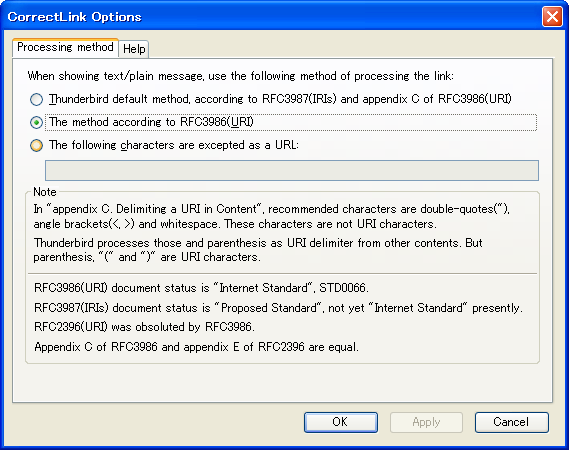
Task: Click the greyed-out Apply button
Action: pyautogui.click(x=426, y=422)
